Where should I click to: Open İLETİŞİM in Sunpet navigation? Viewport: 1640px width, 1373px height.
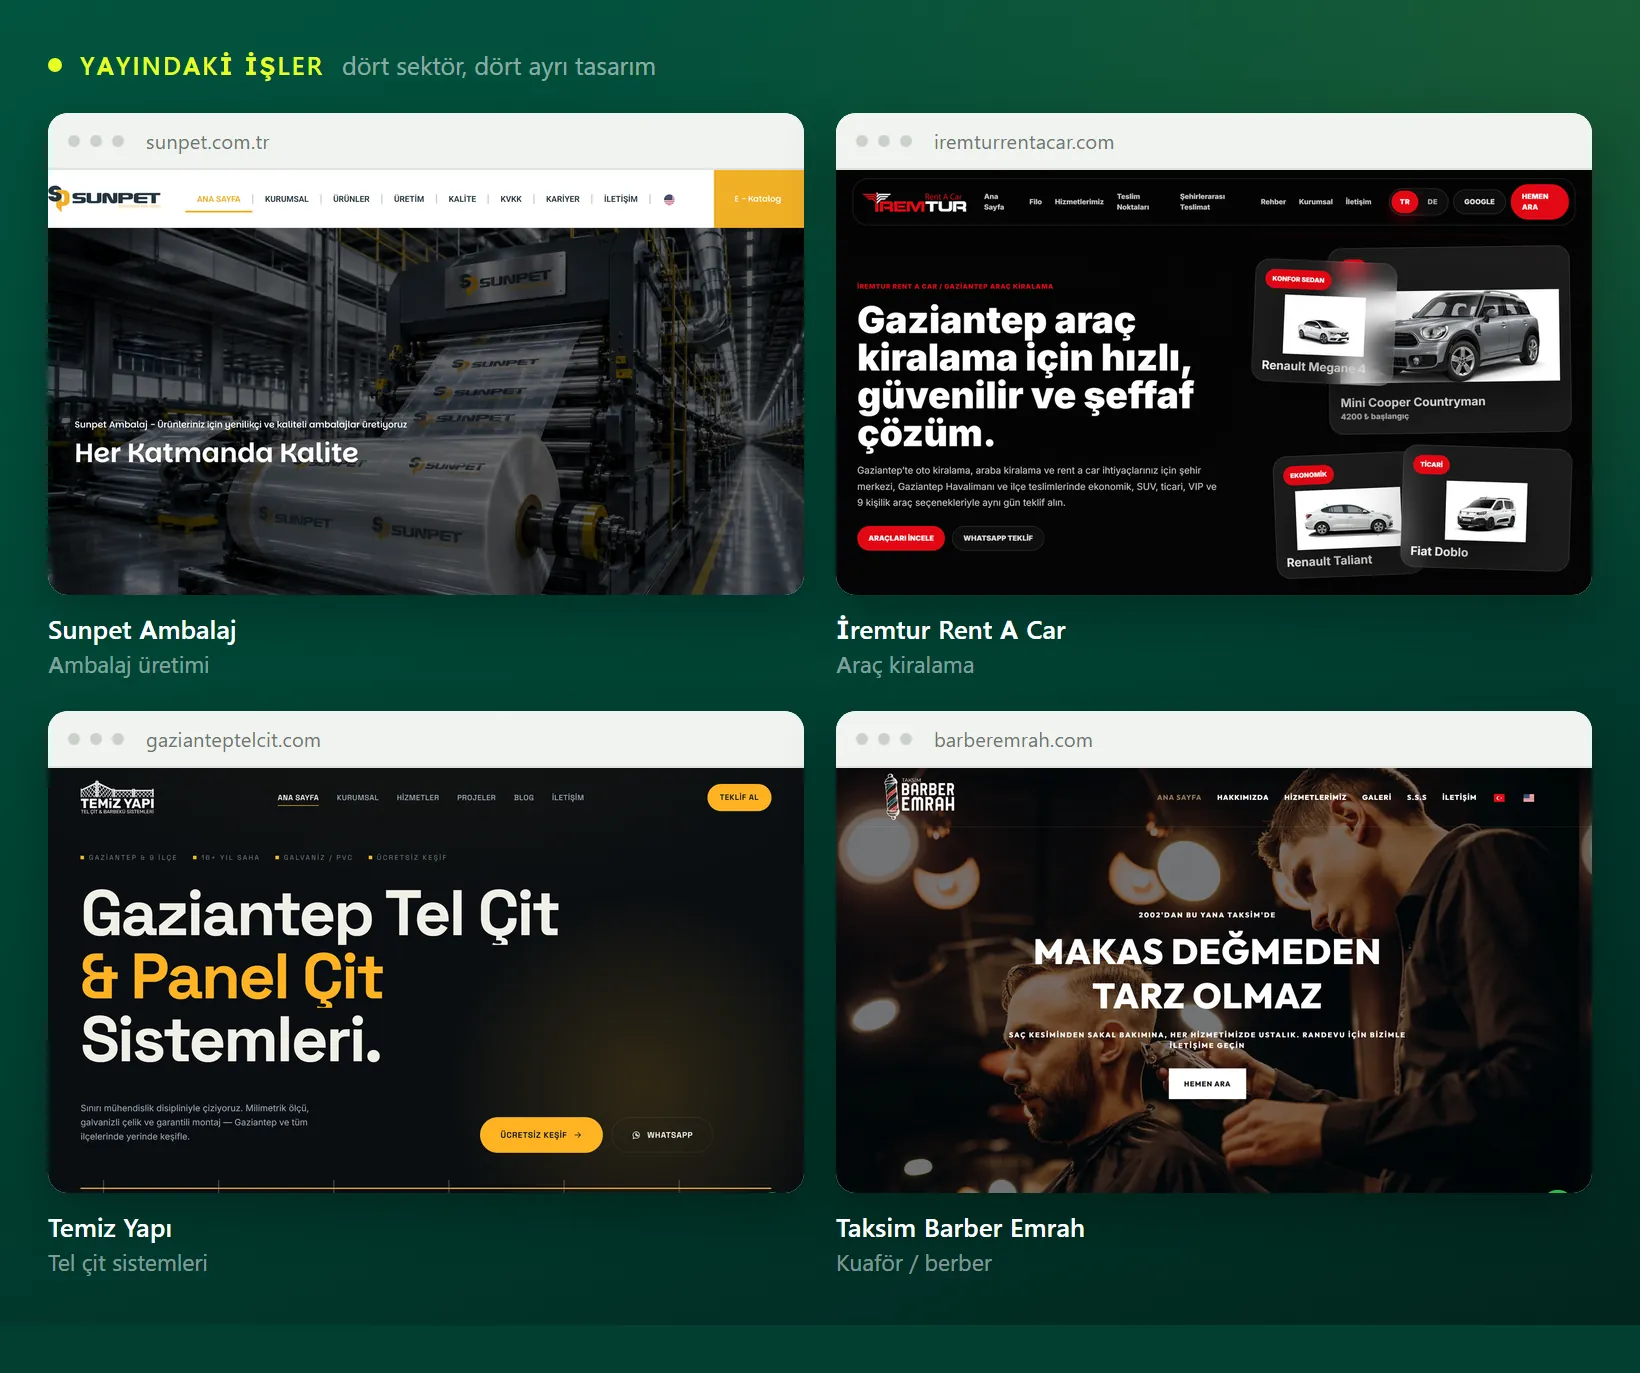pyautogui.click(x=620, y=199)
